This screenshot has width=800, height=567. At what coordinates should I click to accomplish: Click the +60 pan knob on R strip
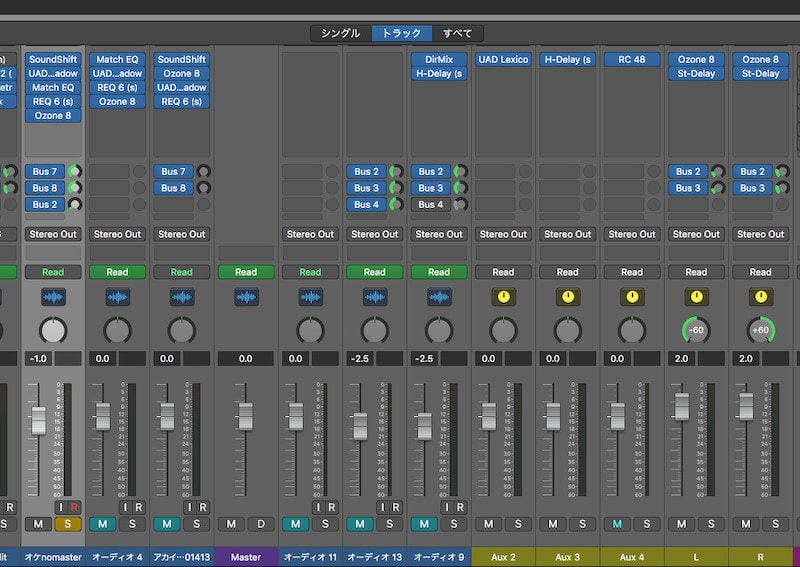(x=761, y=330)
